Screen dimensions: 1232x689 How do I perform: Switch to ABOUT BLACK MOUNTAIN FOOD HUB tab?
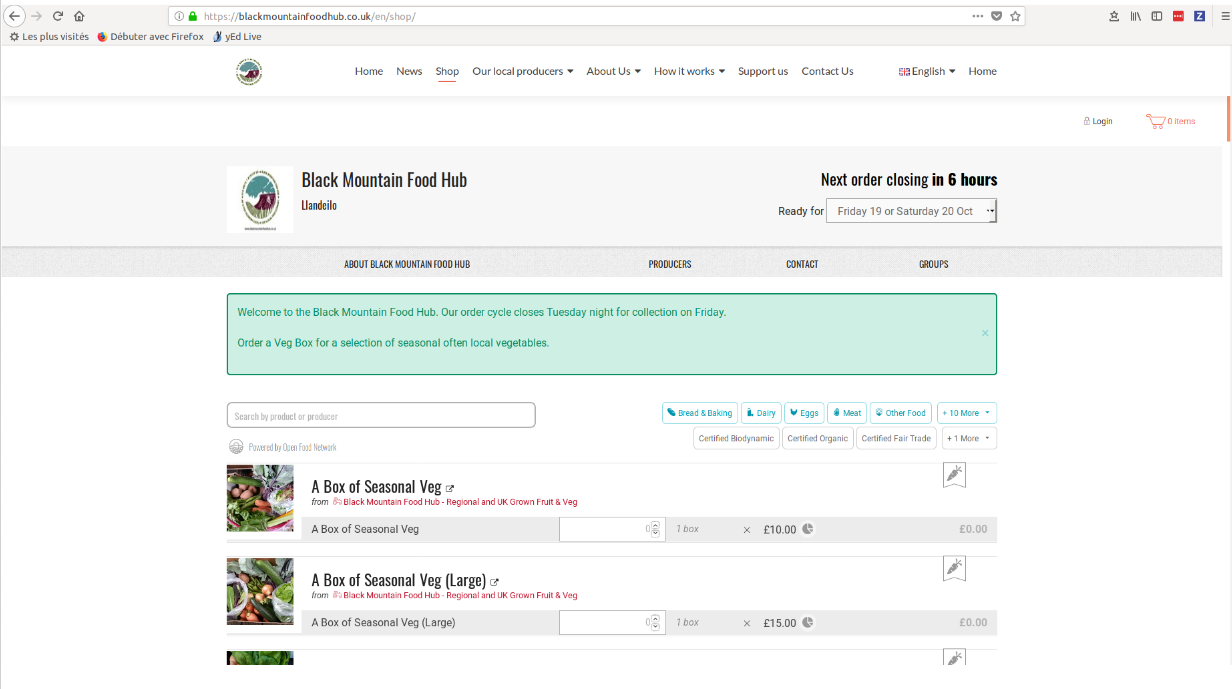tap(407, 264)
